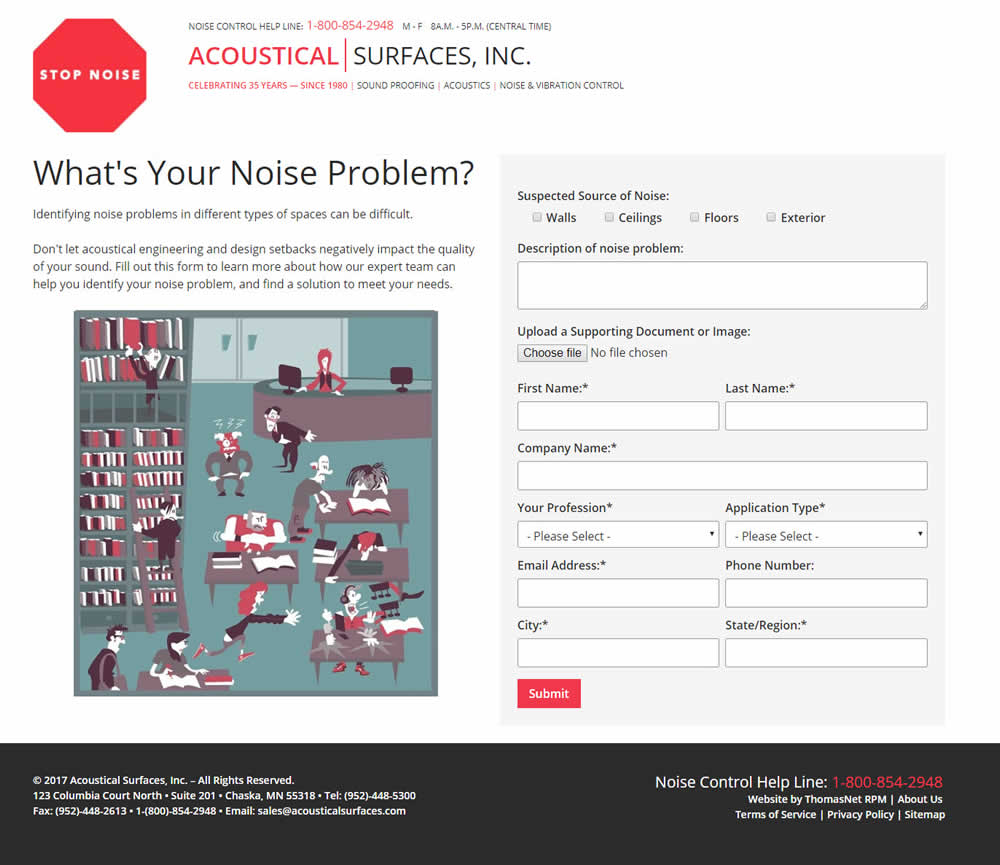
Task: Go to Terms of Service page
Action: coord(775,814)
